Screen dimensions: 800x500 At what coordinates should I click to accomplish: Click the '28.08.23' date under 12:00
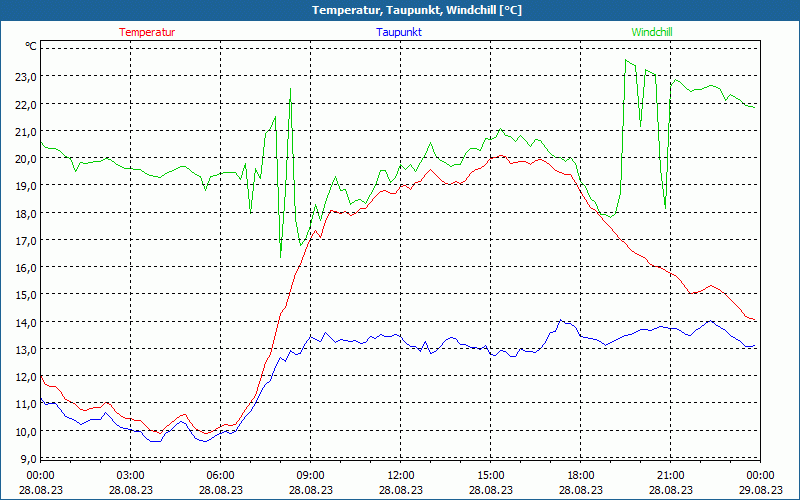click(401, 490)
